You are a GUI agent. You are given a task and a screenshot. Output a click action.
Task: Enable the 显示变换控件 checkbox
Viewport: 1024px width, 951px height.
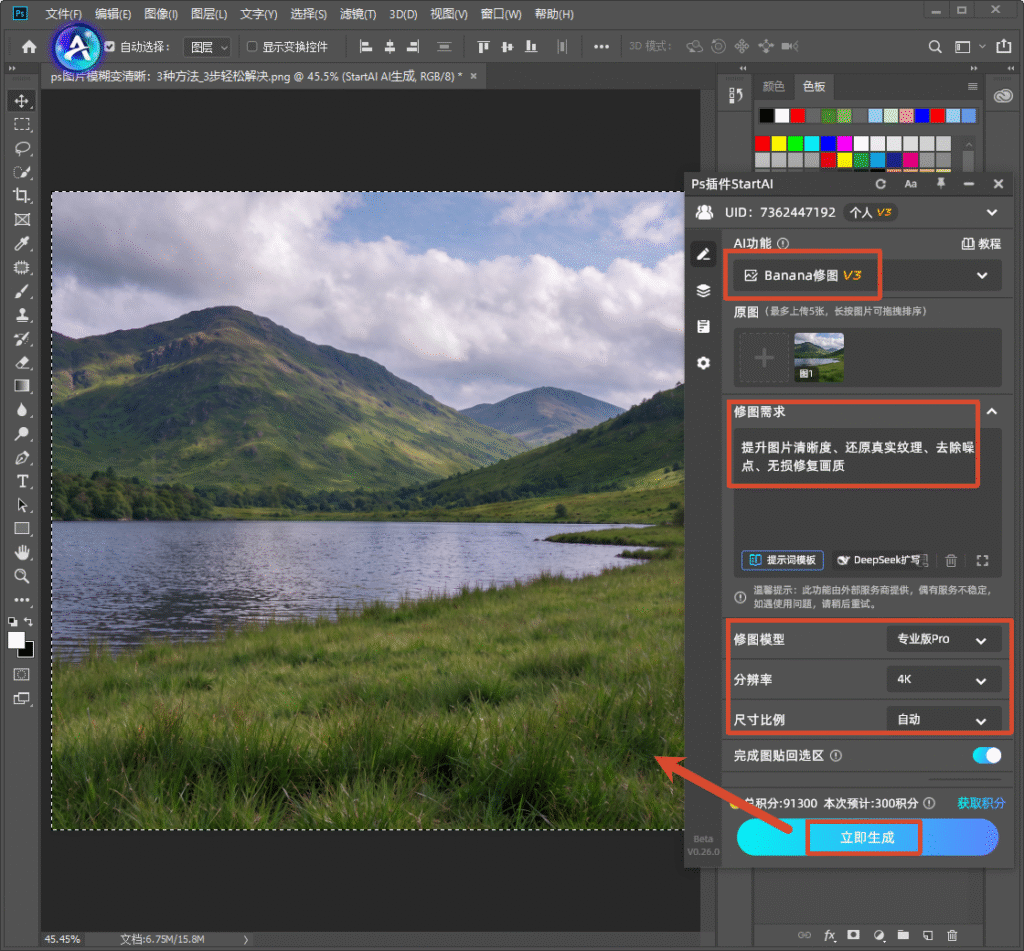251,46
